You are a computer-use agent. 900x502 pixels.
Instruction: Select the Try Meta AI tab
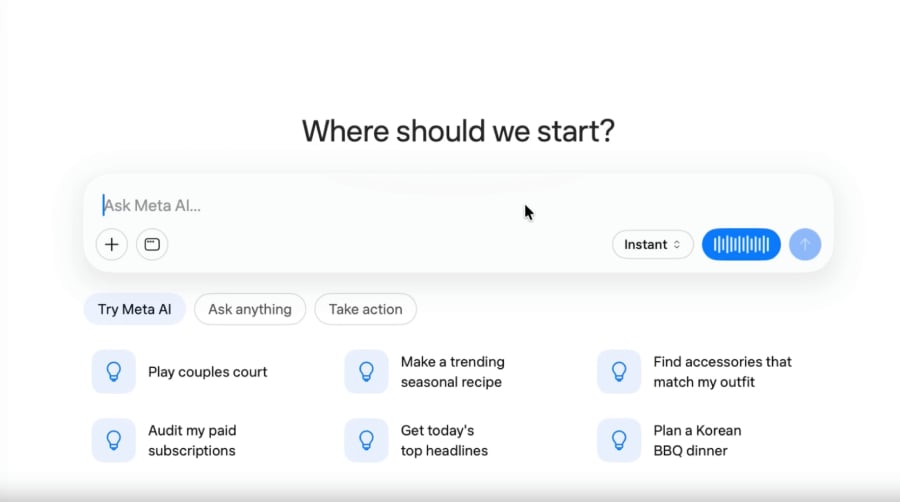click(134, 309)
